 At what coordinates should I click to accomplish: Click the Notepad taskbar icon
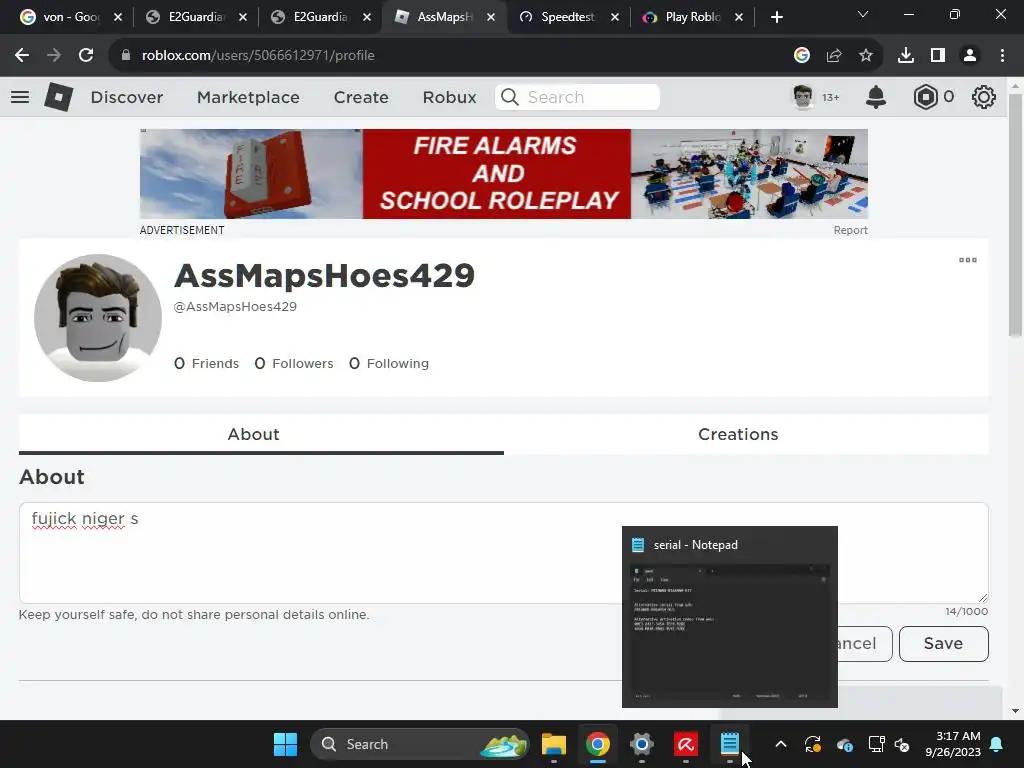coord(729,744)
